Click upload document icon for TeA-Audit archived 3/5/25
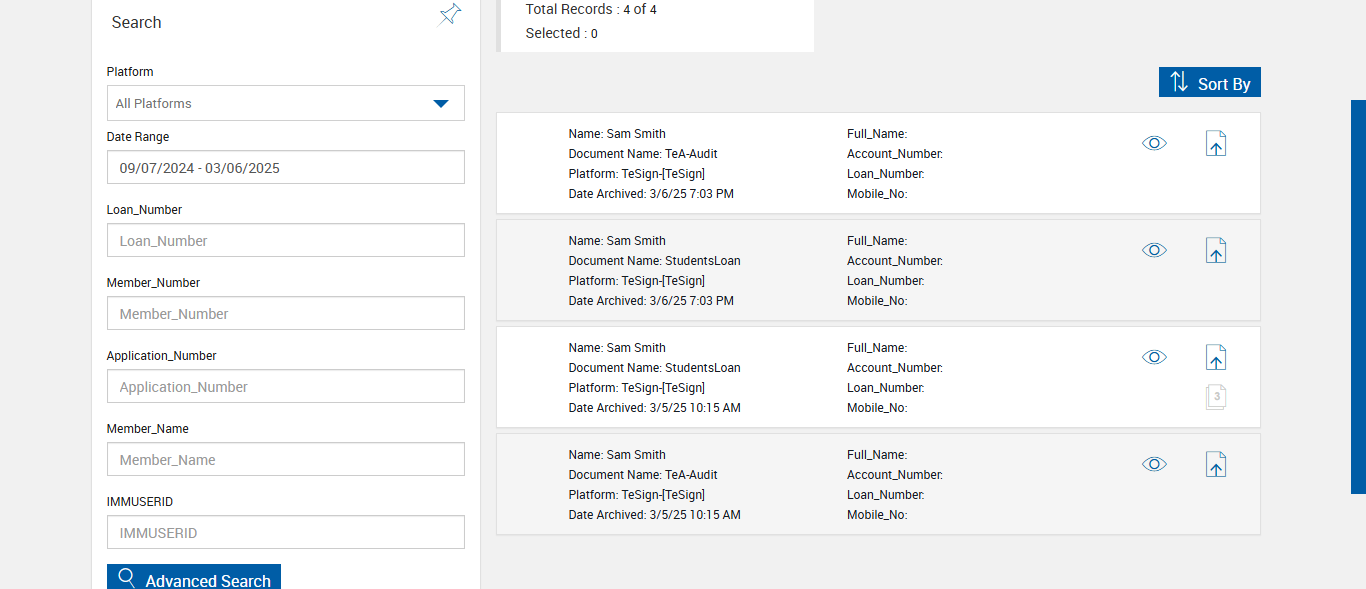The image size is (1366, 589). point(1215,465)
